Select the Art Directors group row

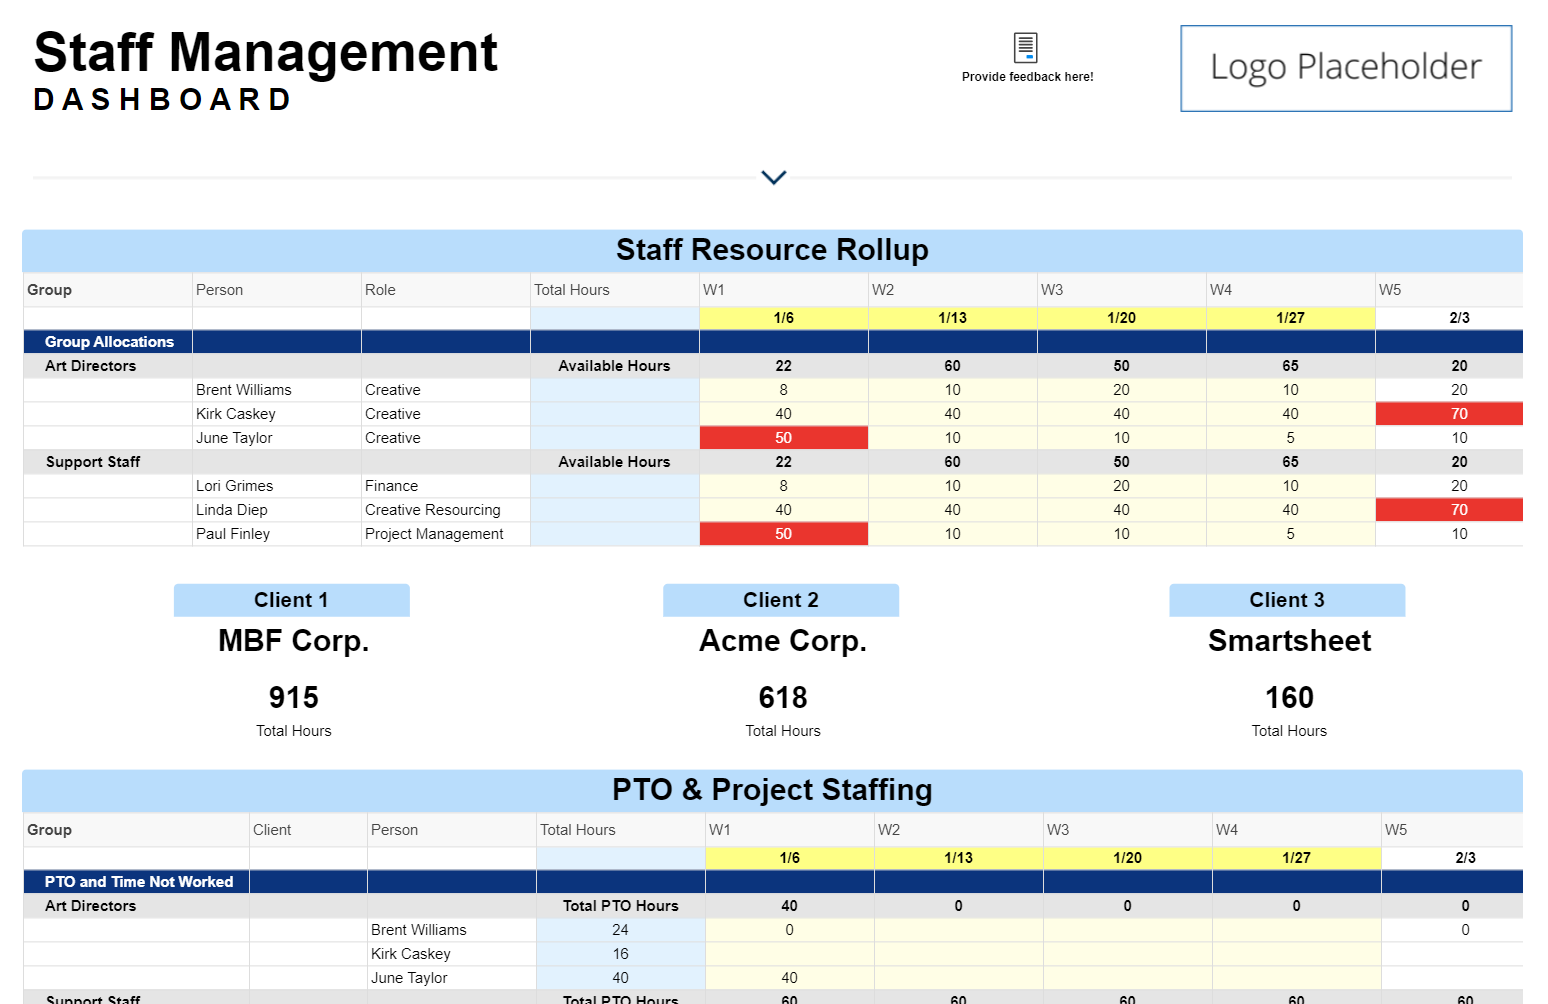[x=90, y=365]
